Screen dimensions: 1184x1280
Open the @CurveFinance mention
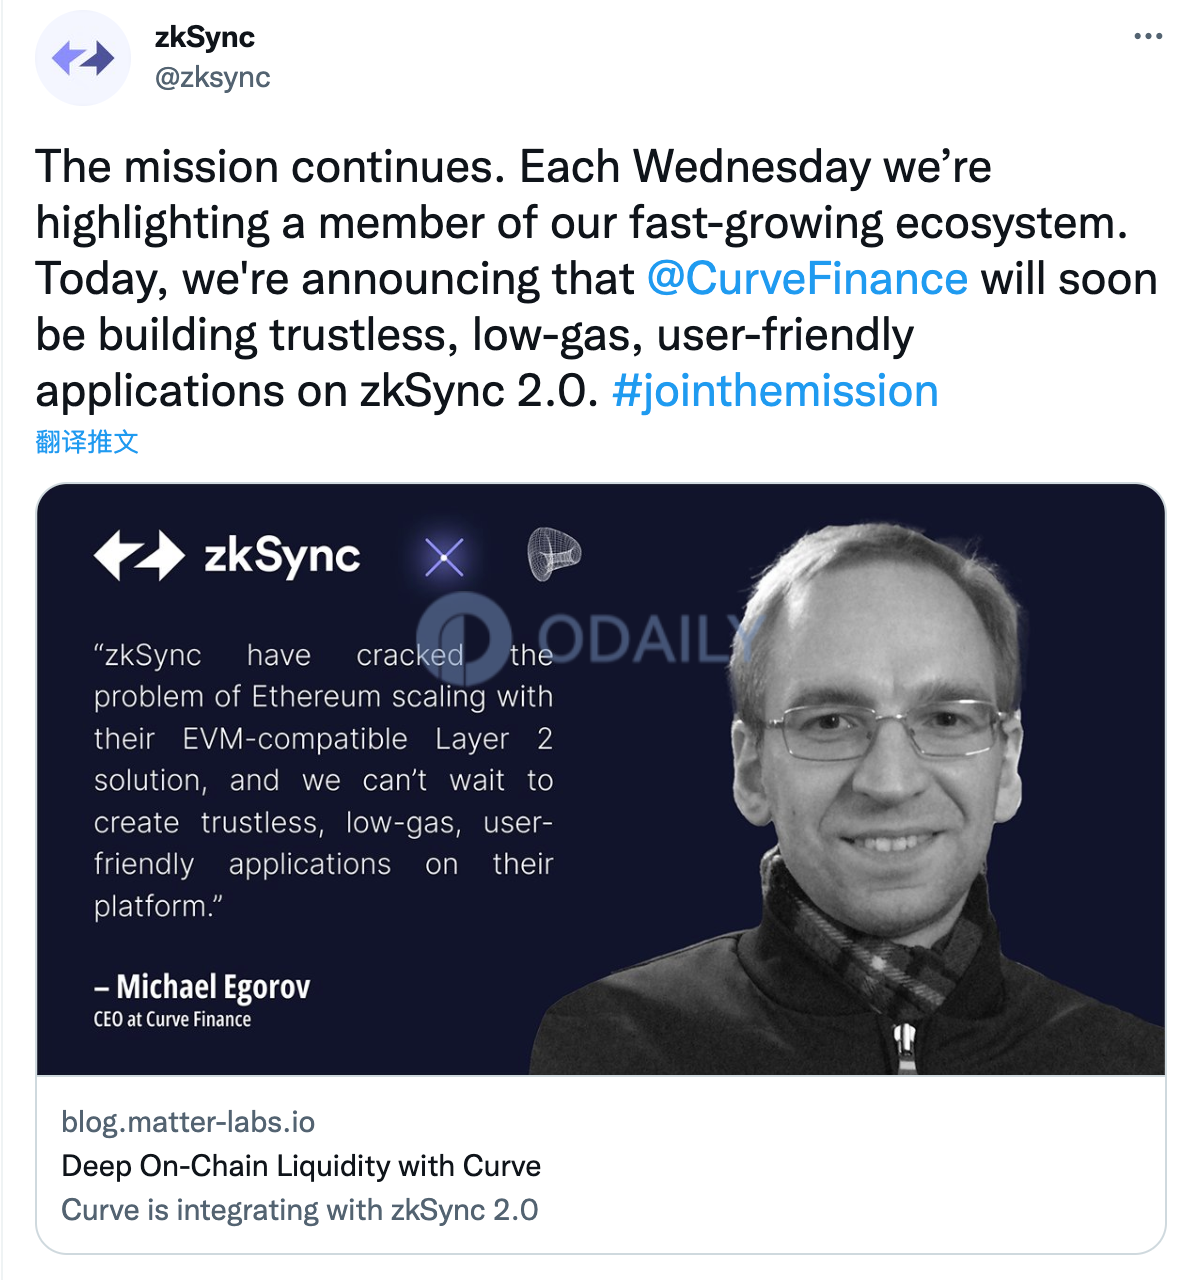(x=807, y=279)
